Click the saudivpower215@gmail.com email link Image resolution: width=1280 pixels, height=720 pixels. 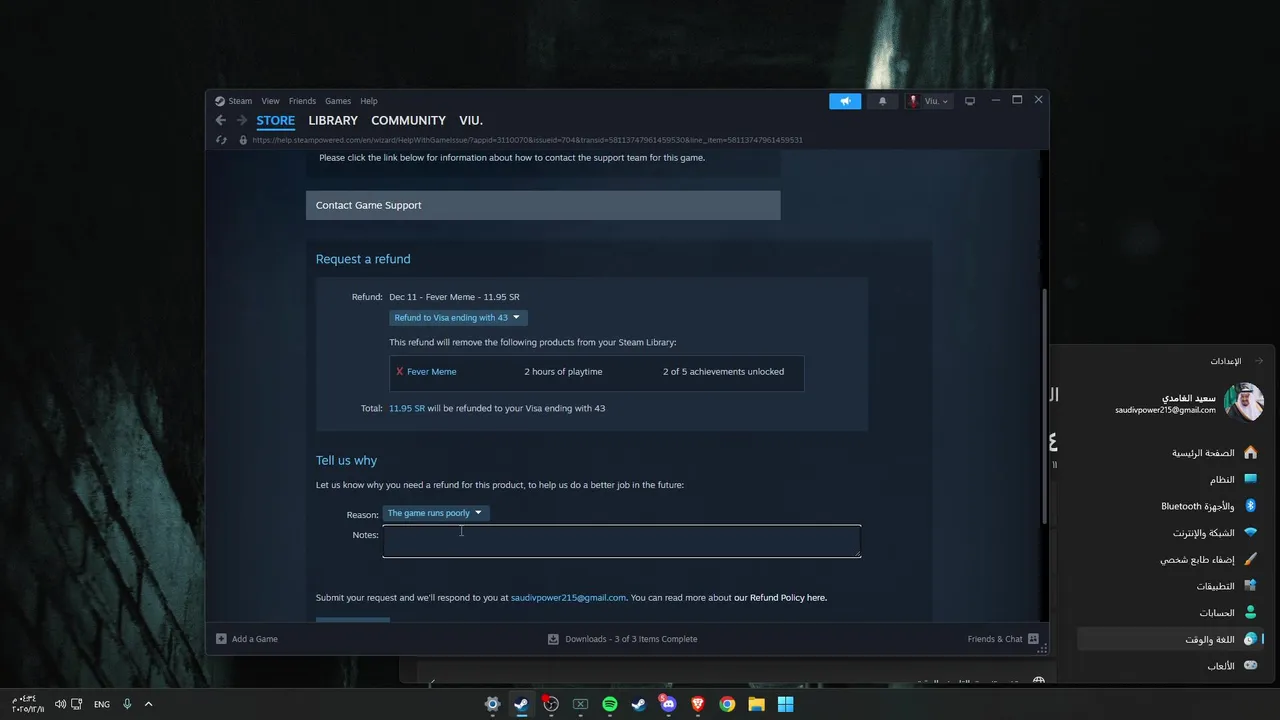pyautogui.click(x=568, y=598)
